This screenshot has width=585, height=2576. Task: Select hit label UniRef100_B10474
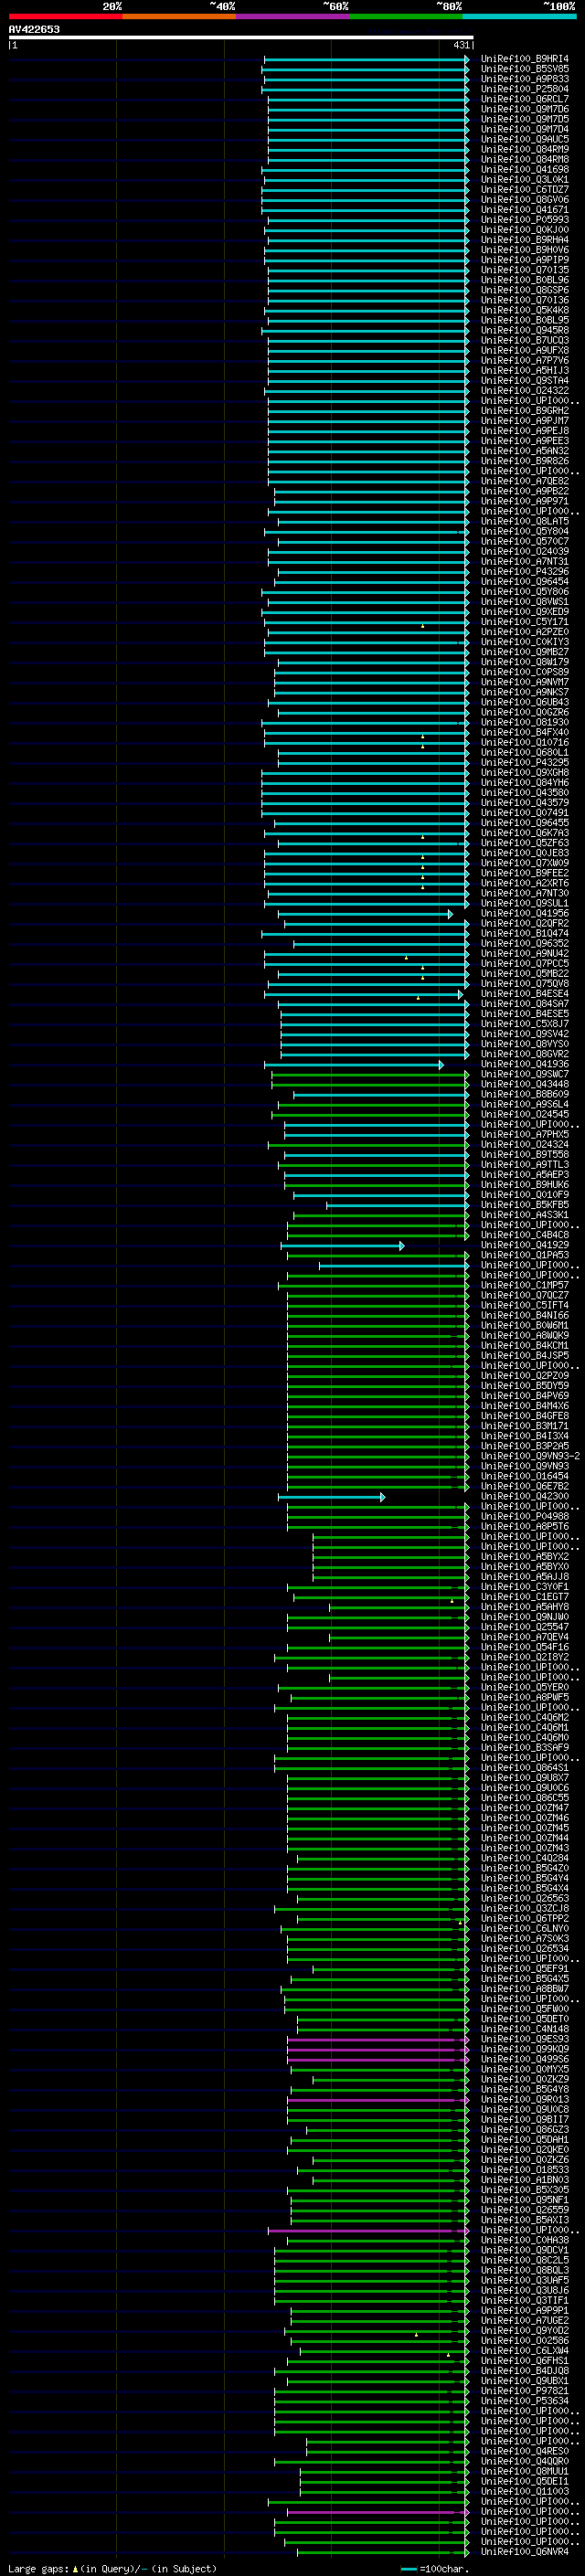[524, 934]
